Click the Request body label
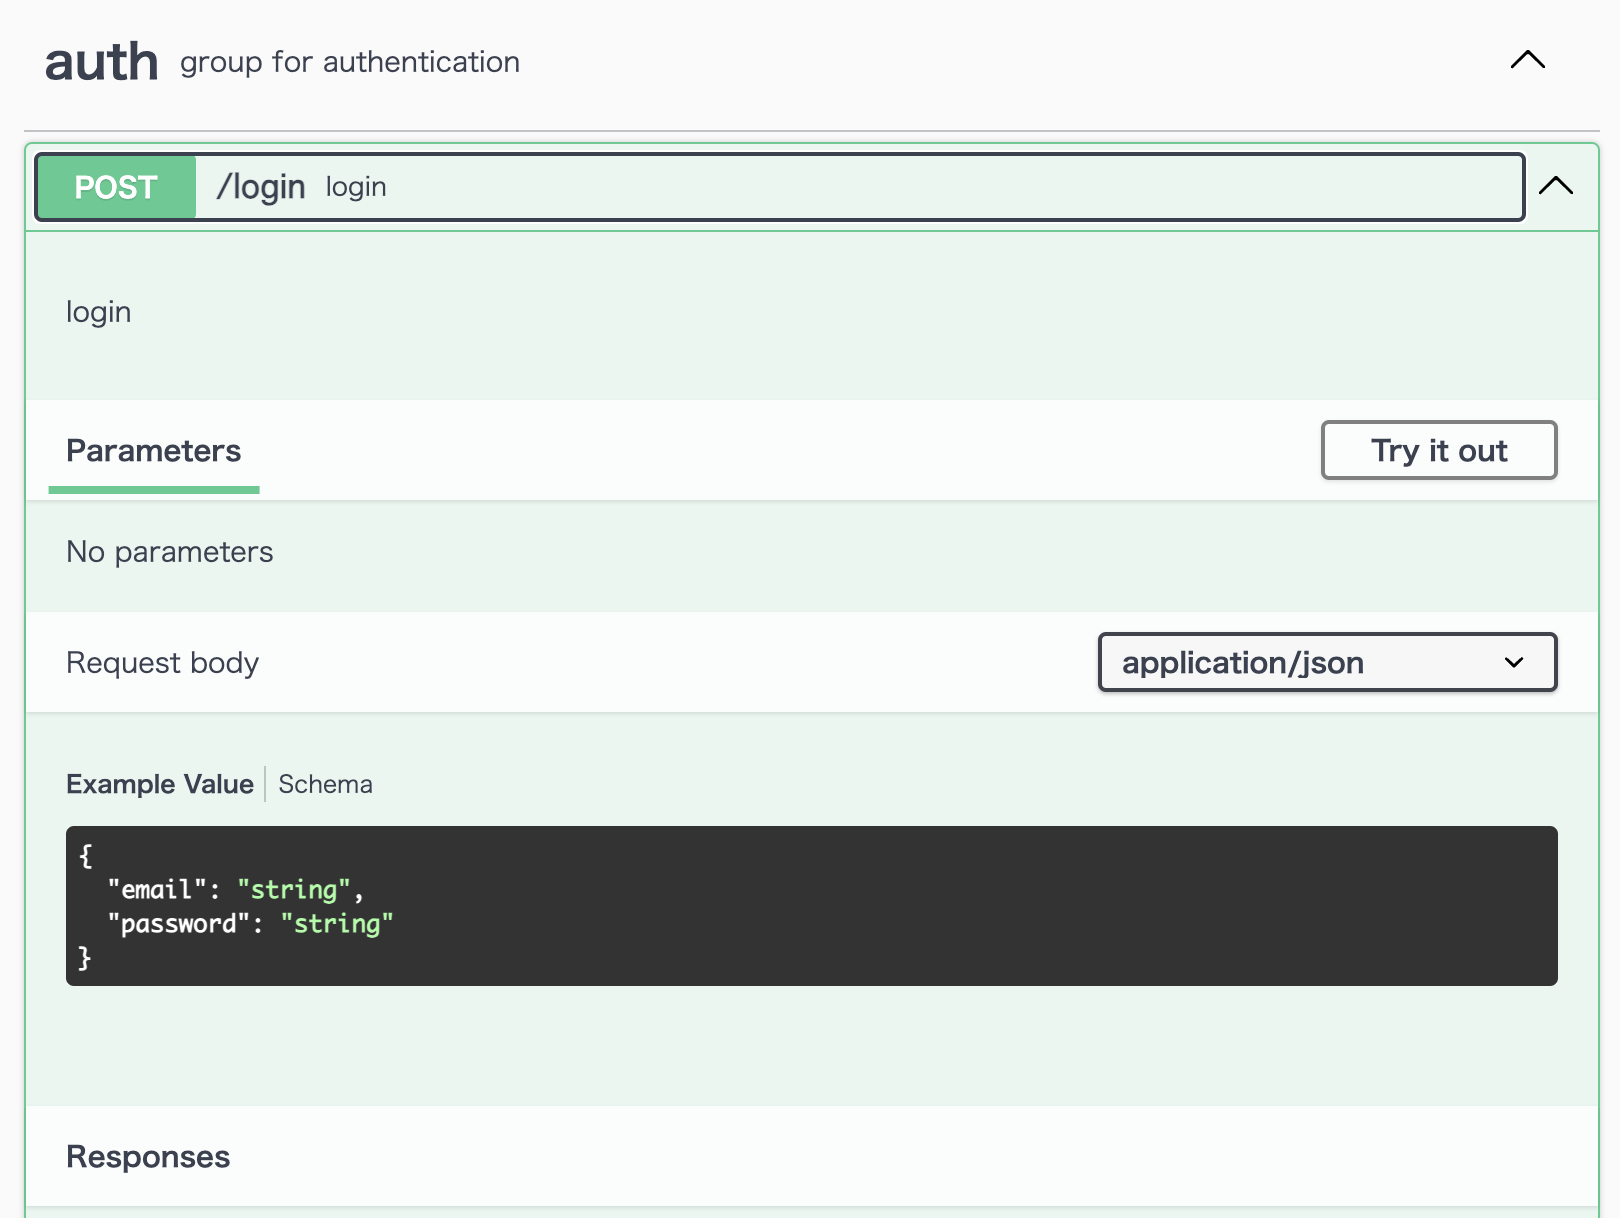 tap(162, 662)
